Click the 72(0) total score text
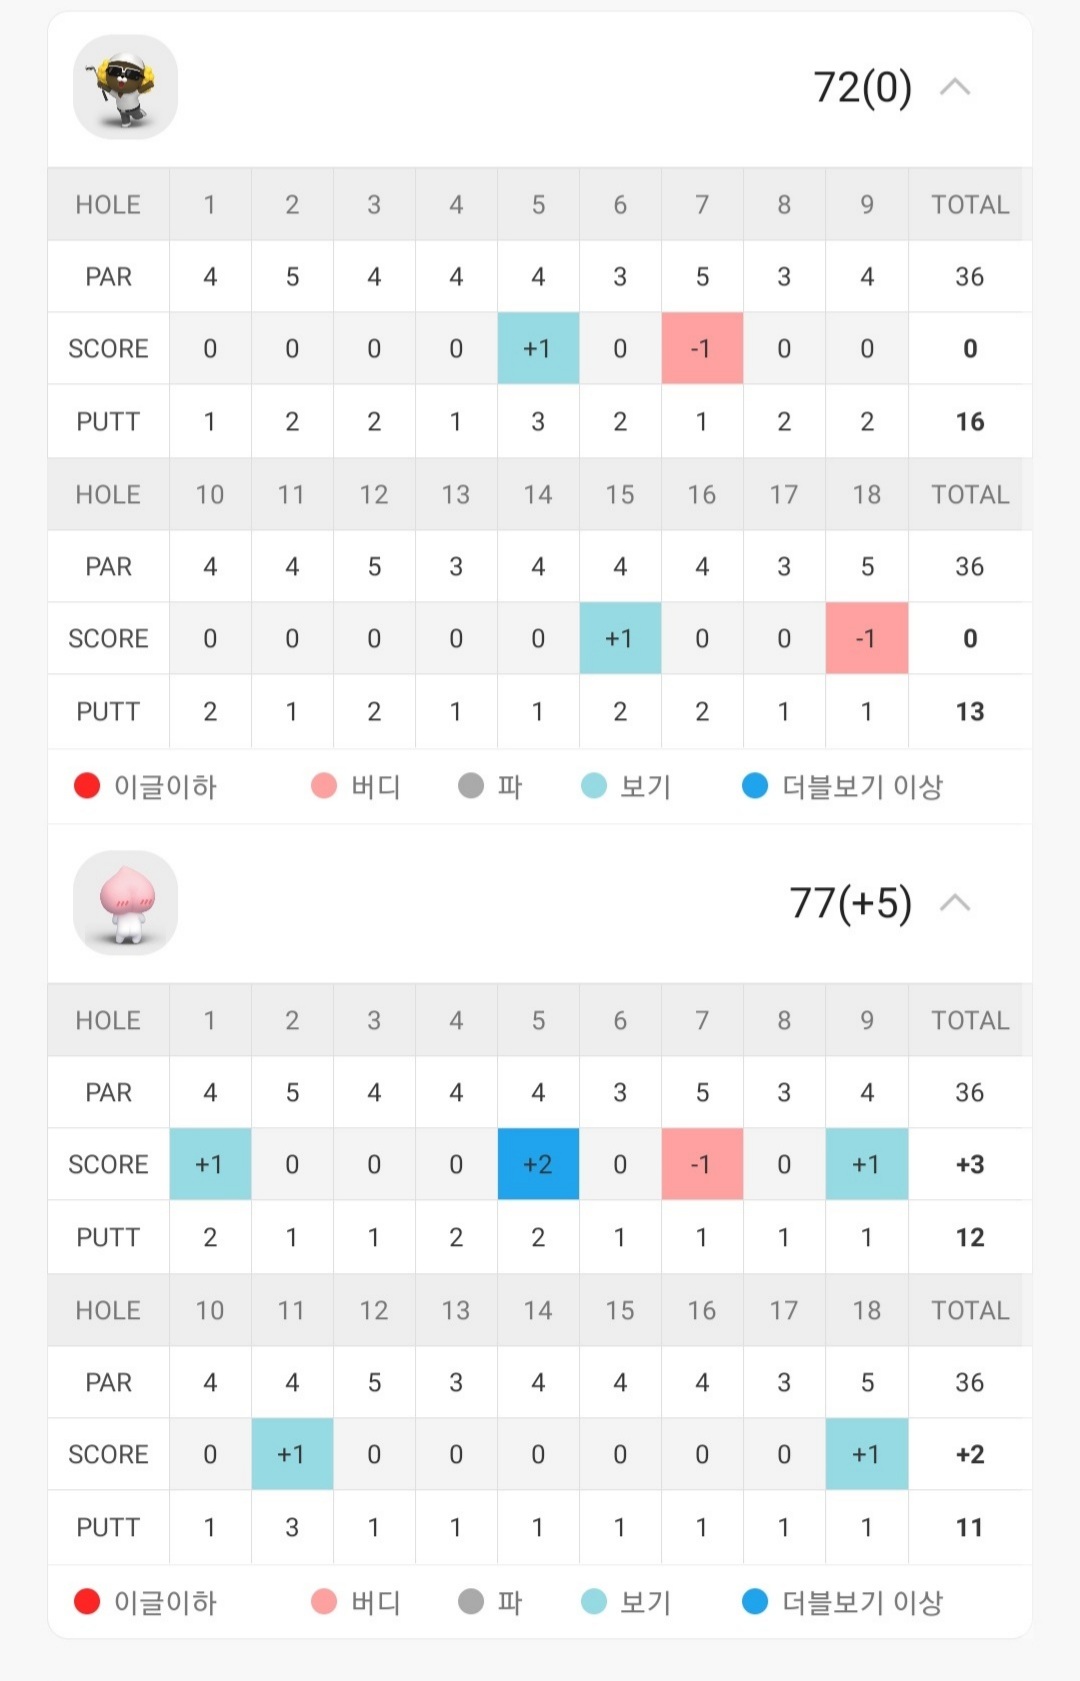 (862, 87)
